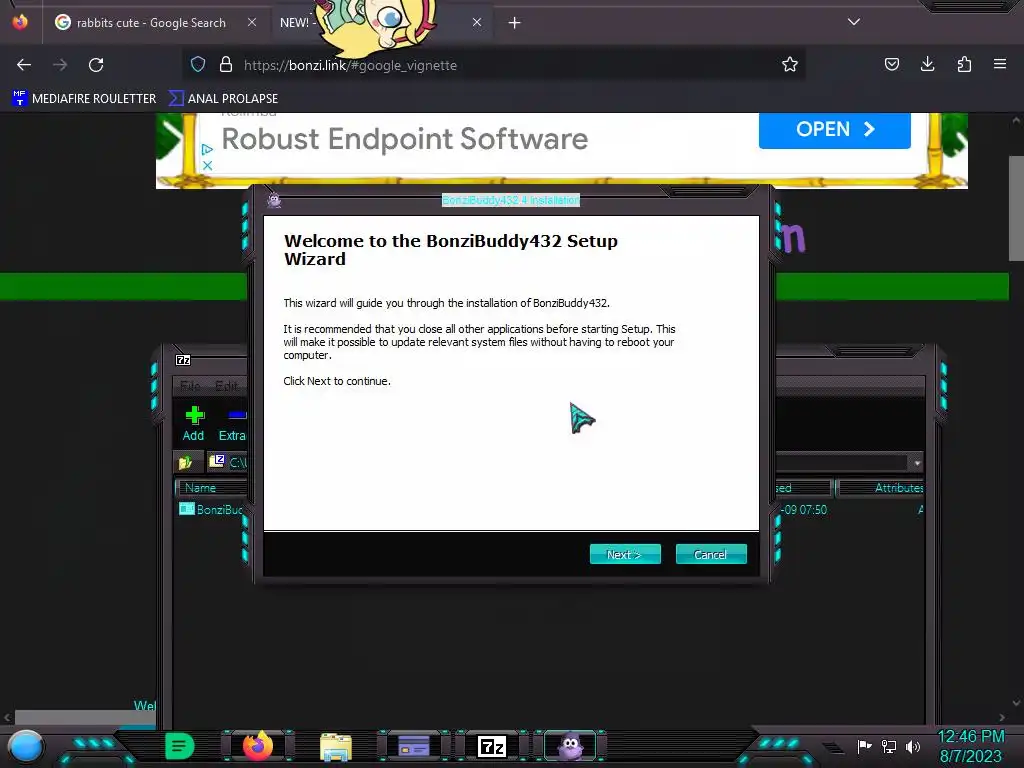This screenshot has height=768, width=1024.
Task: Close the NEW! browser tab
Action: 477,22
